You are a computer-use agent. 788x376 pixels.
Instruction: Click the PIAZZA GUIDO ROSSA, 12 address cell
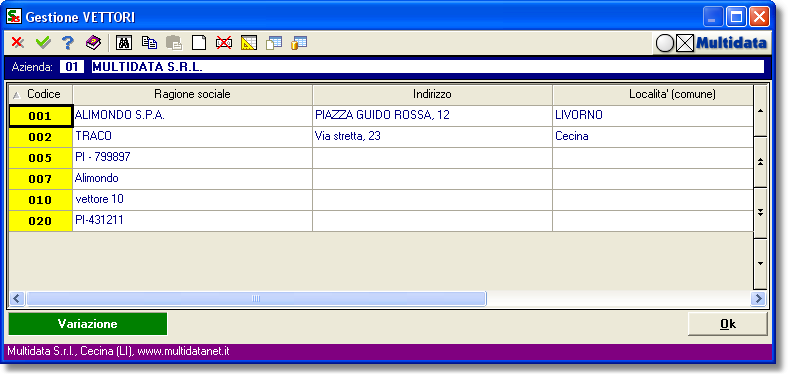(x=432, y=116)
